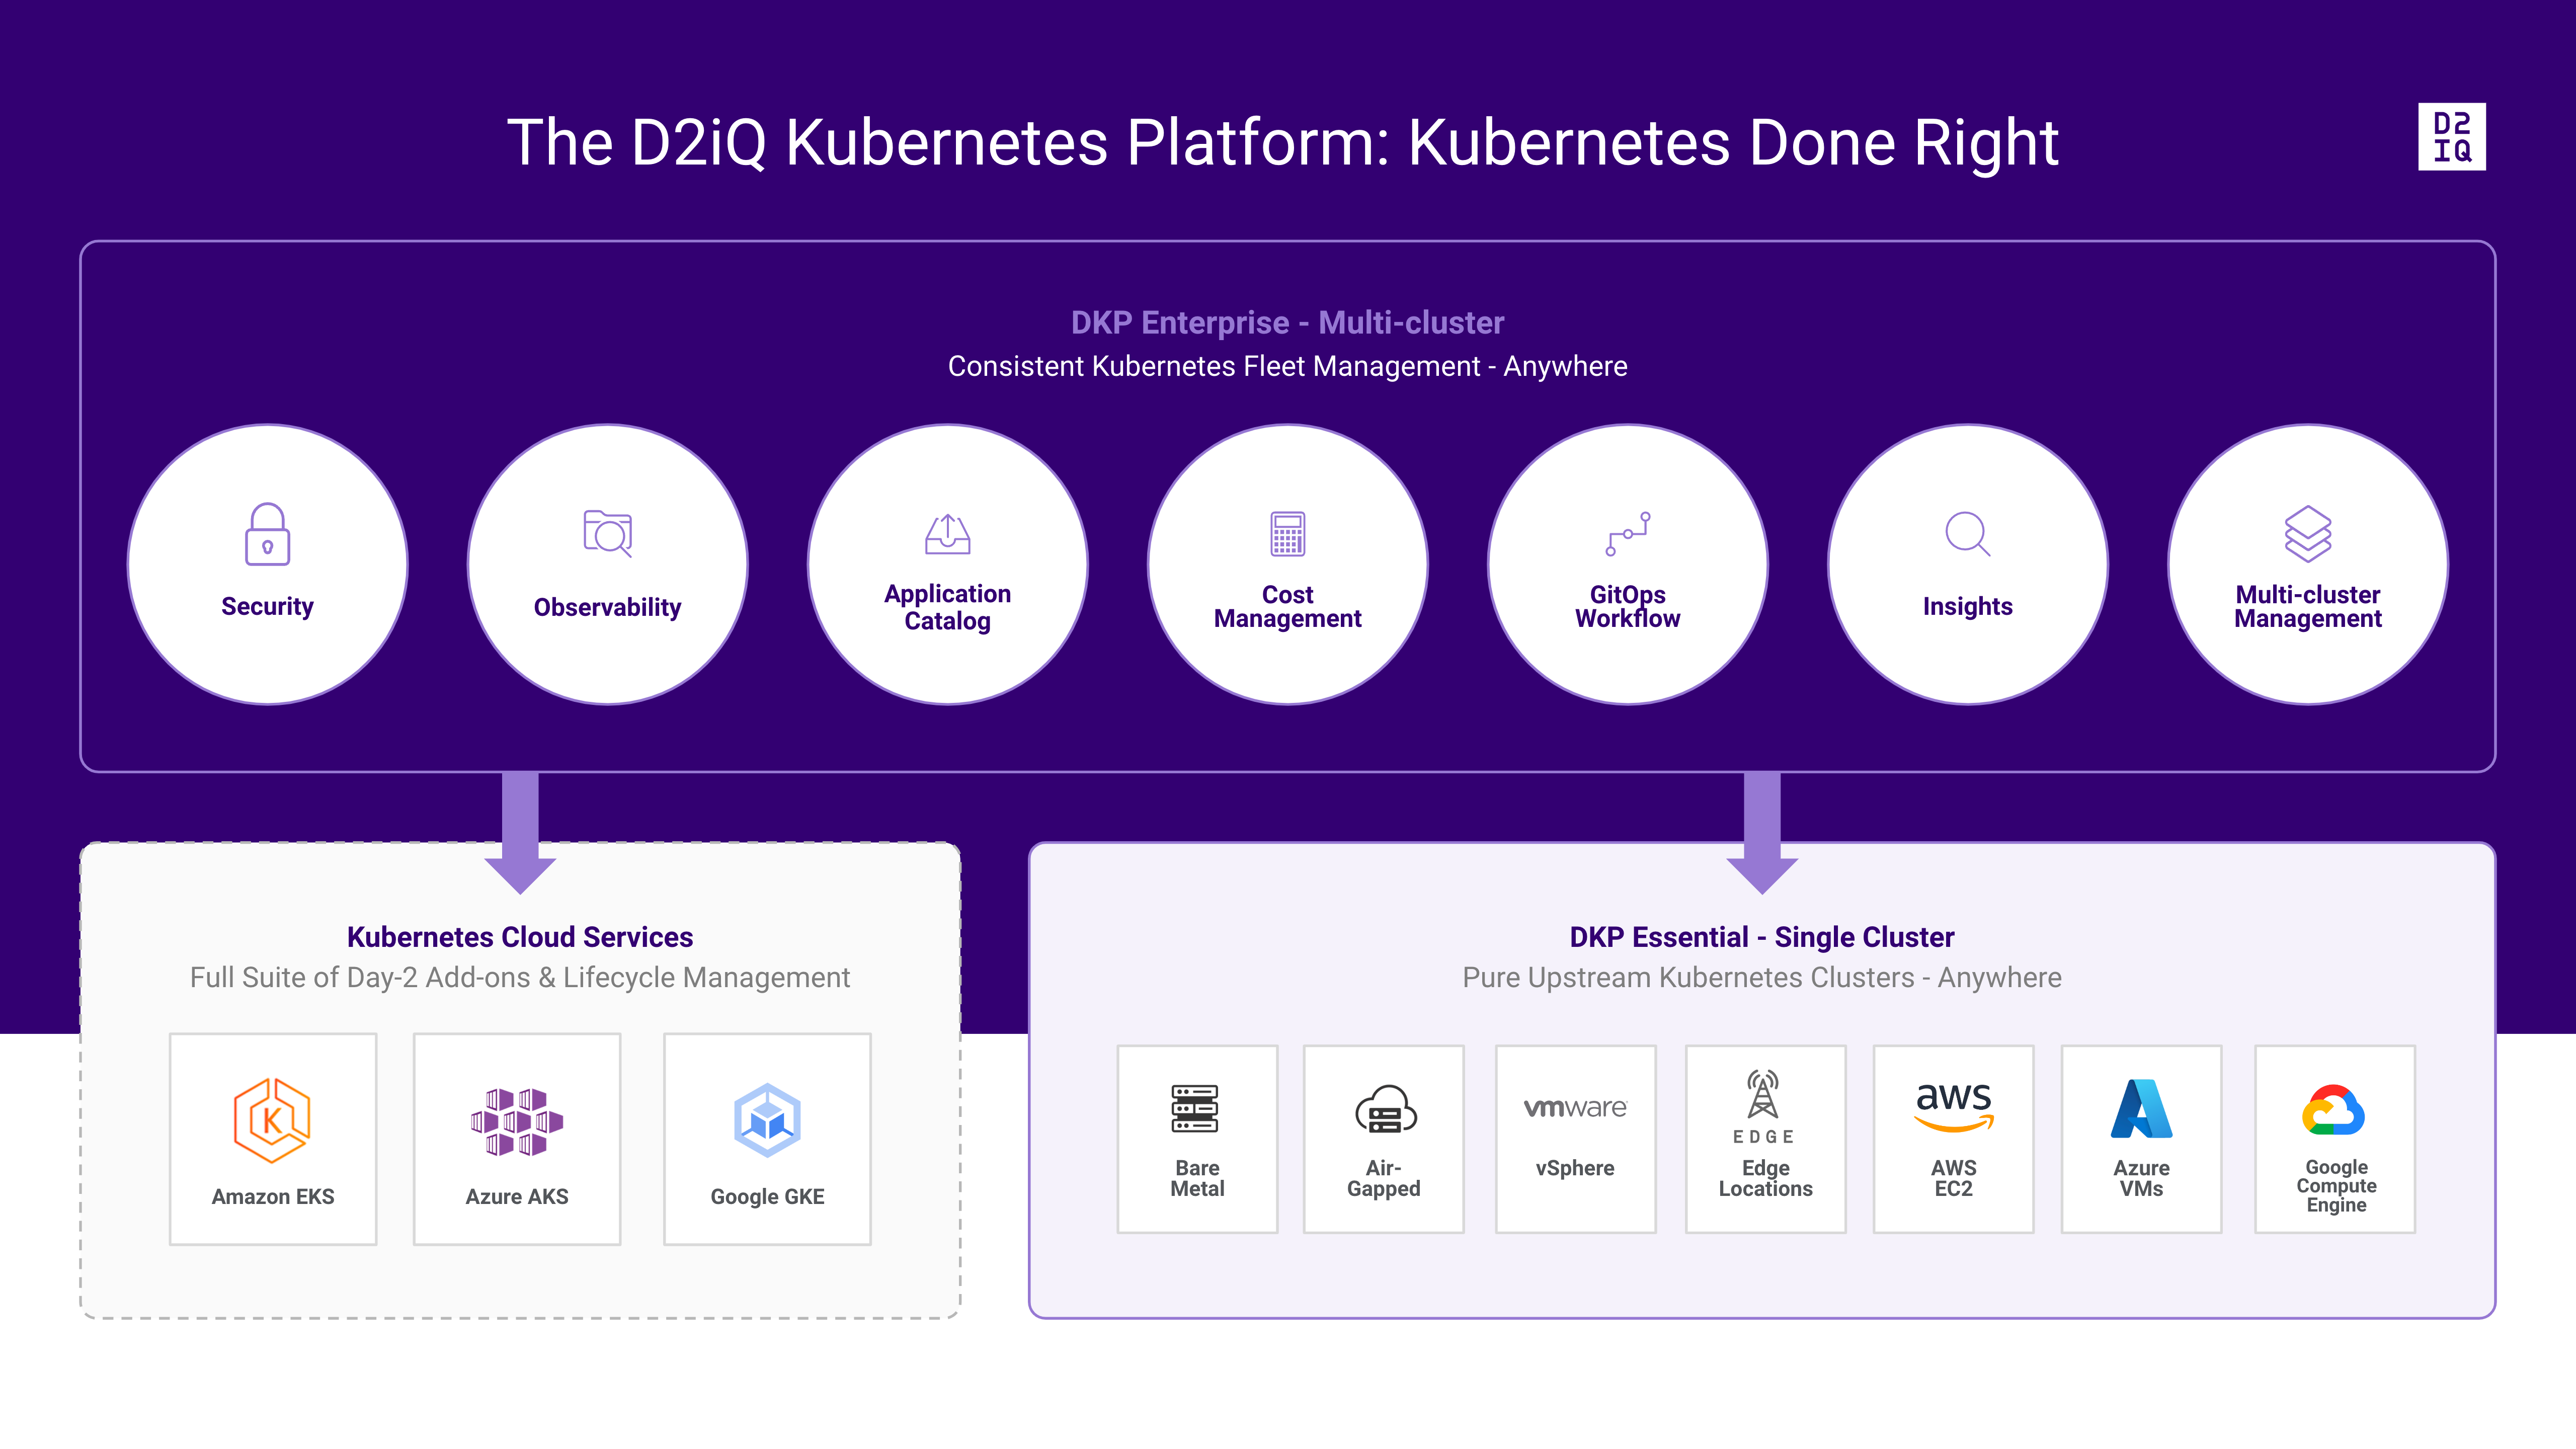Click the Consistent Kubernetes Fleet Management subtitle
Viewport: 2576px width, 1449px height.
(x=1287, y=366)
